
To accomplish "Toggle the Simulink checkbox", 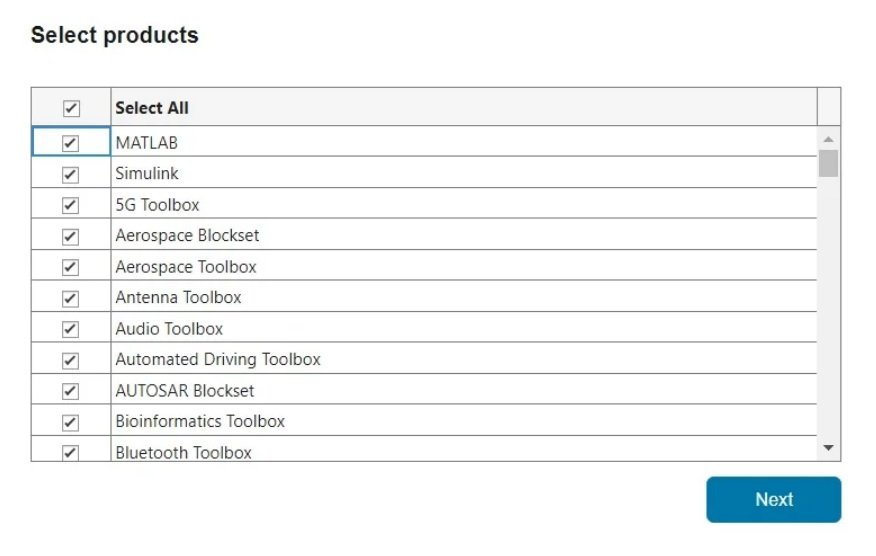I will point(70,174).
